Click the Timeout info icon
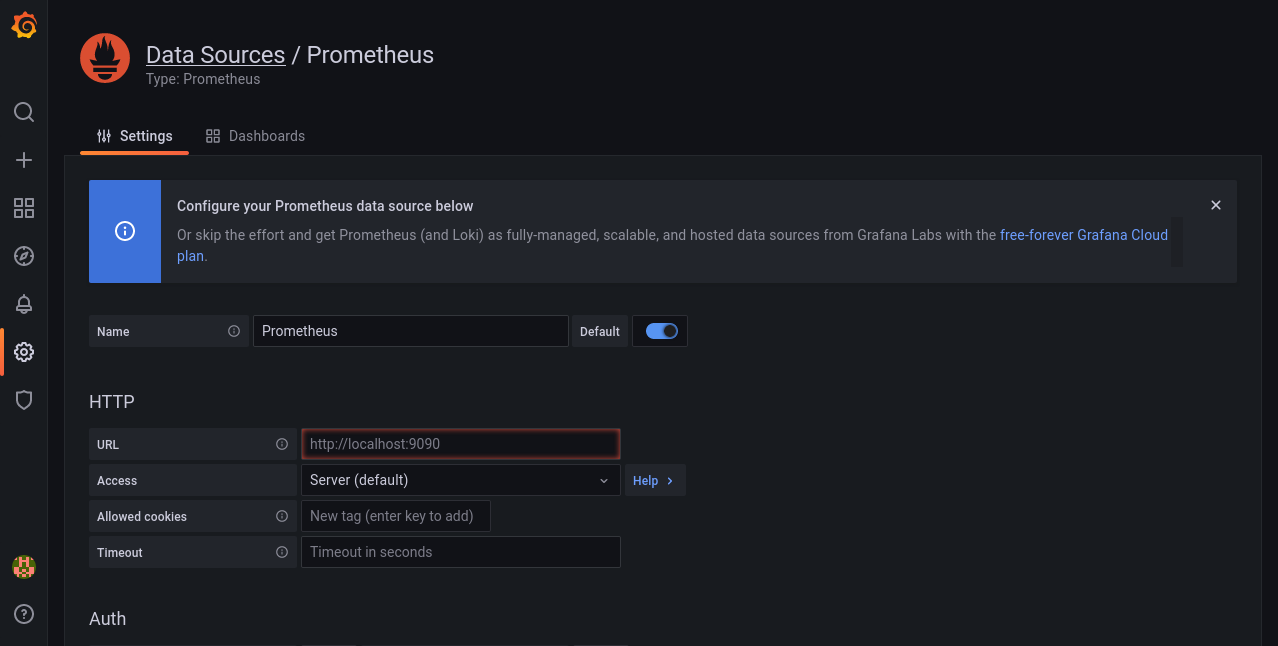The image size is (1278, 646). 281,552
